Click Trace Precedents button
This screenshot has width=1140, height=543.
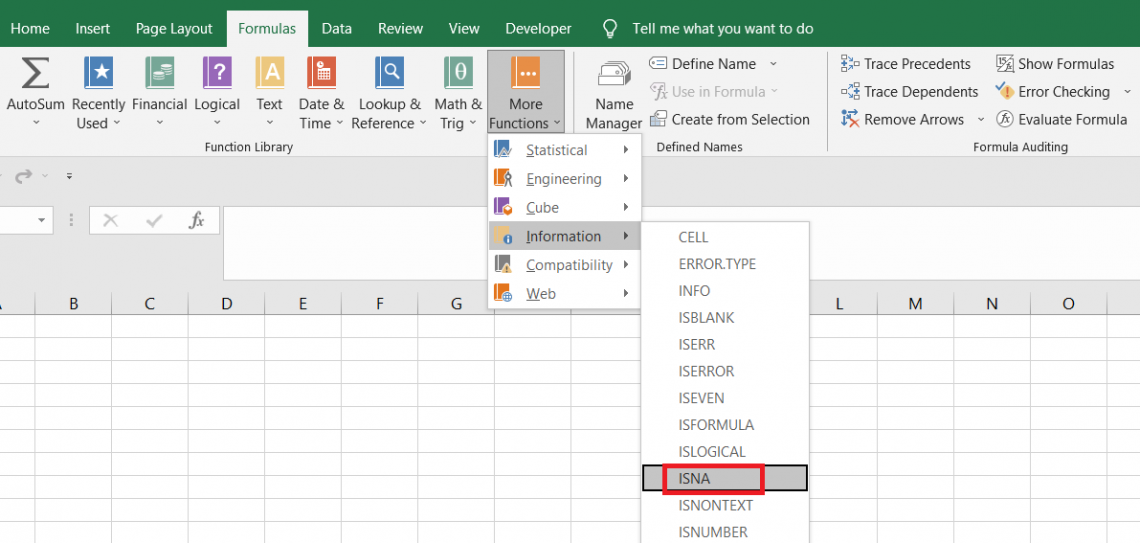point(906,64)
